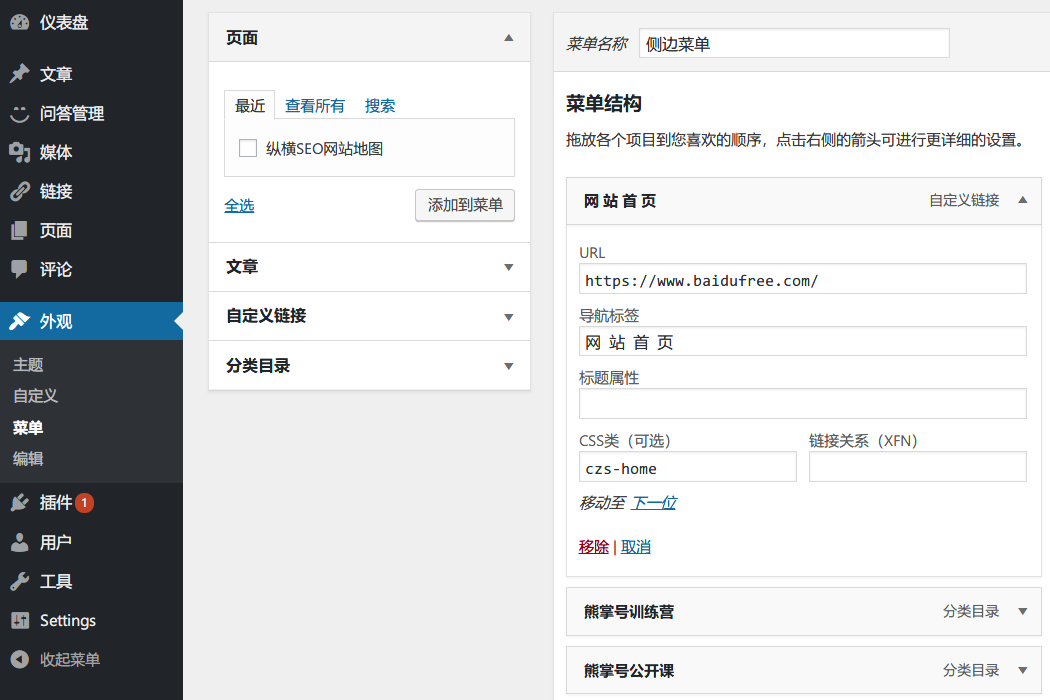Check the 纵横SEO网站地图 checkbox

248,149
